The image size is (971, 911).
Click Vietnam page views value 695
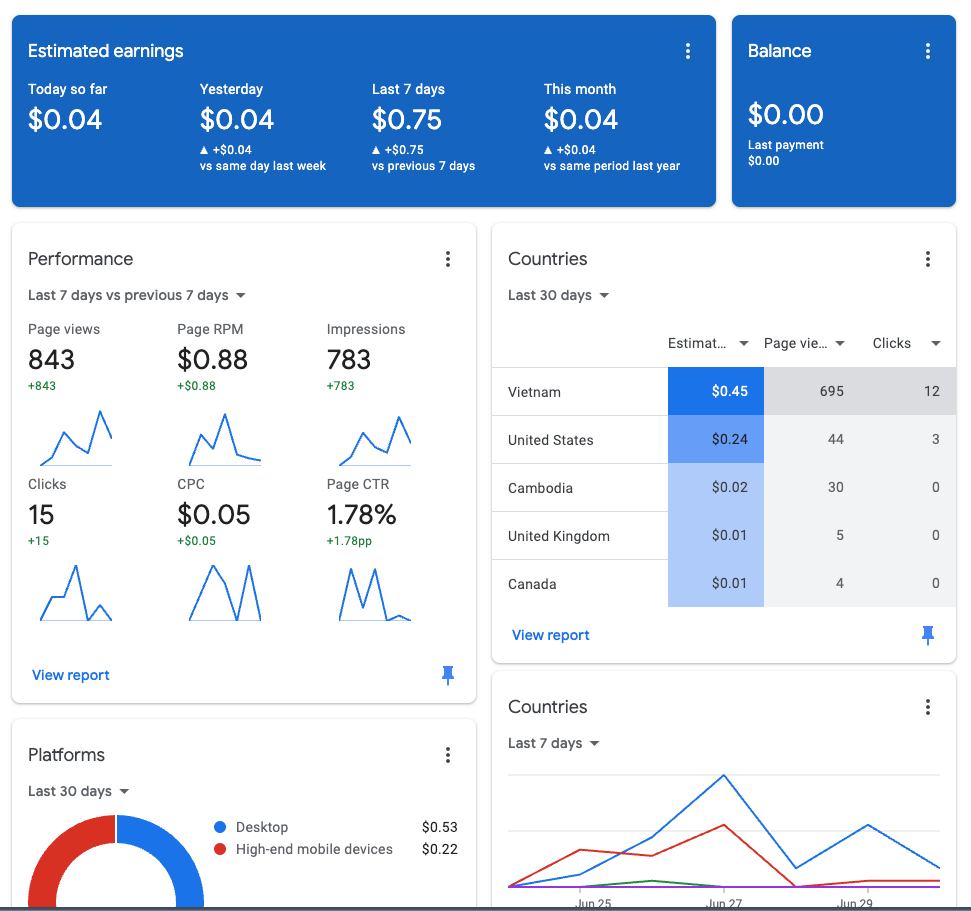[x=831, y=391]
